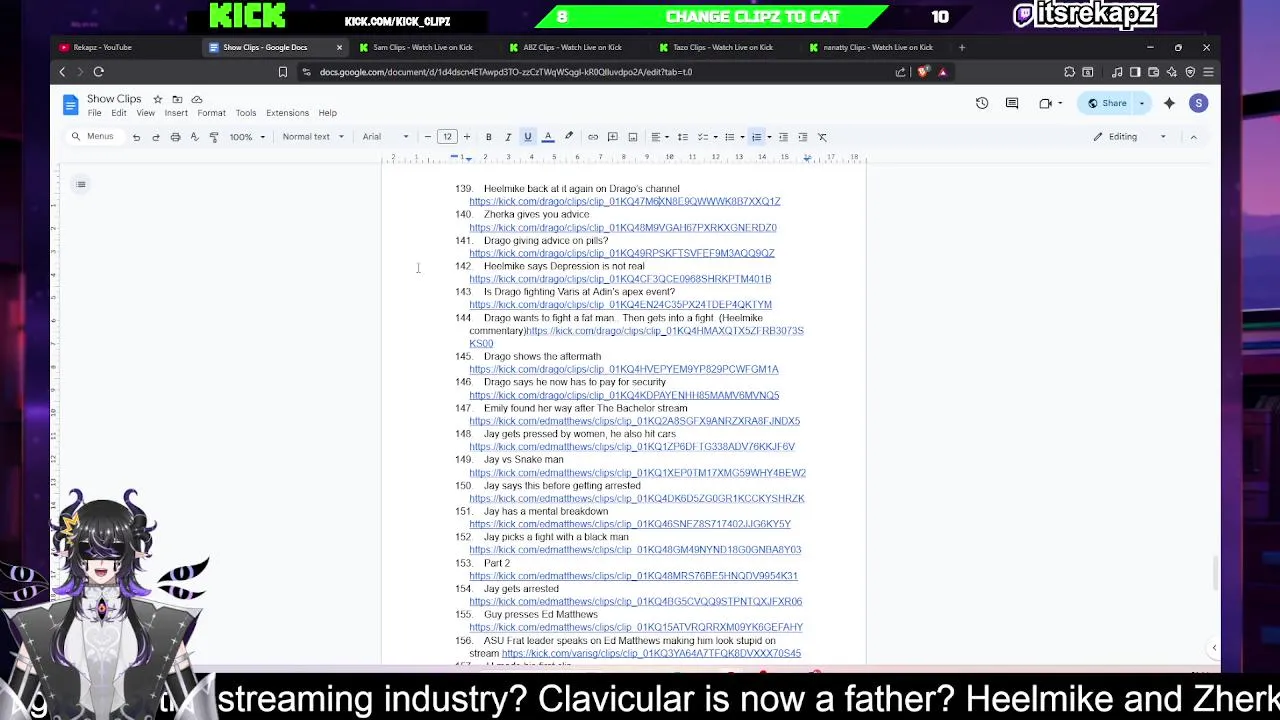Decrease font size with minus button
Viewport: 1280px width, 720px height.
(x=428, y=137)
